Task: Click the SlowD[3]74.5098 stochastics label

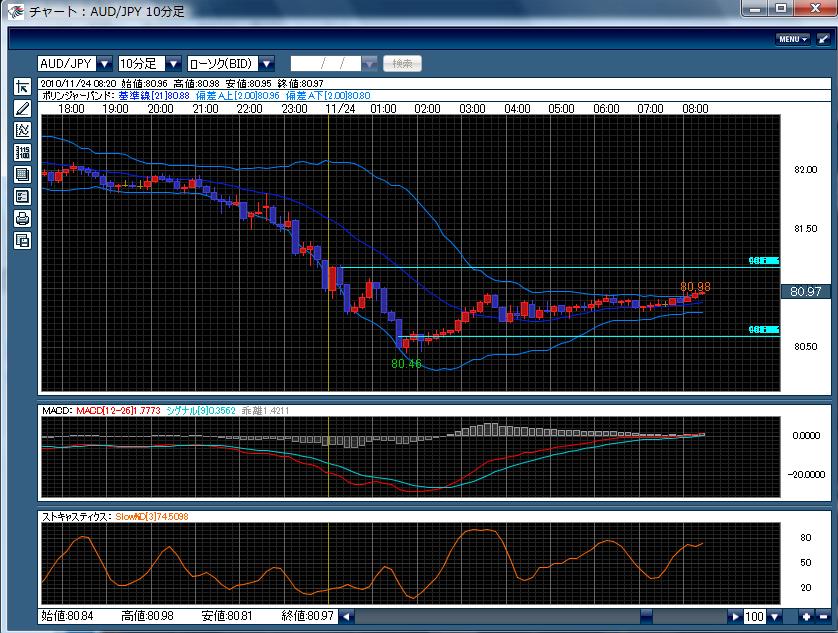Action: coord(152,516)
